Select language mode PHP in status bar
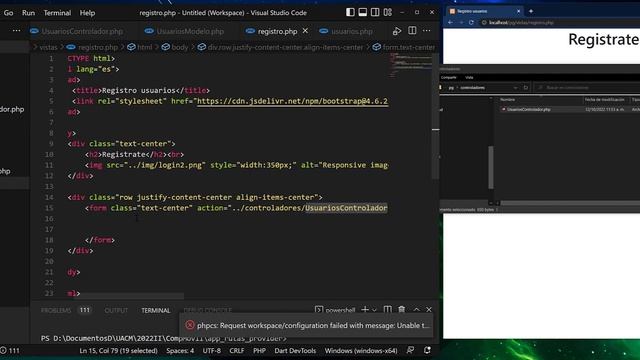 (259, 351)
